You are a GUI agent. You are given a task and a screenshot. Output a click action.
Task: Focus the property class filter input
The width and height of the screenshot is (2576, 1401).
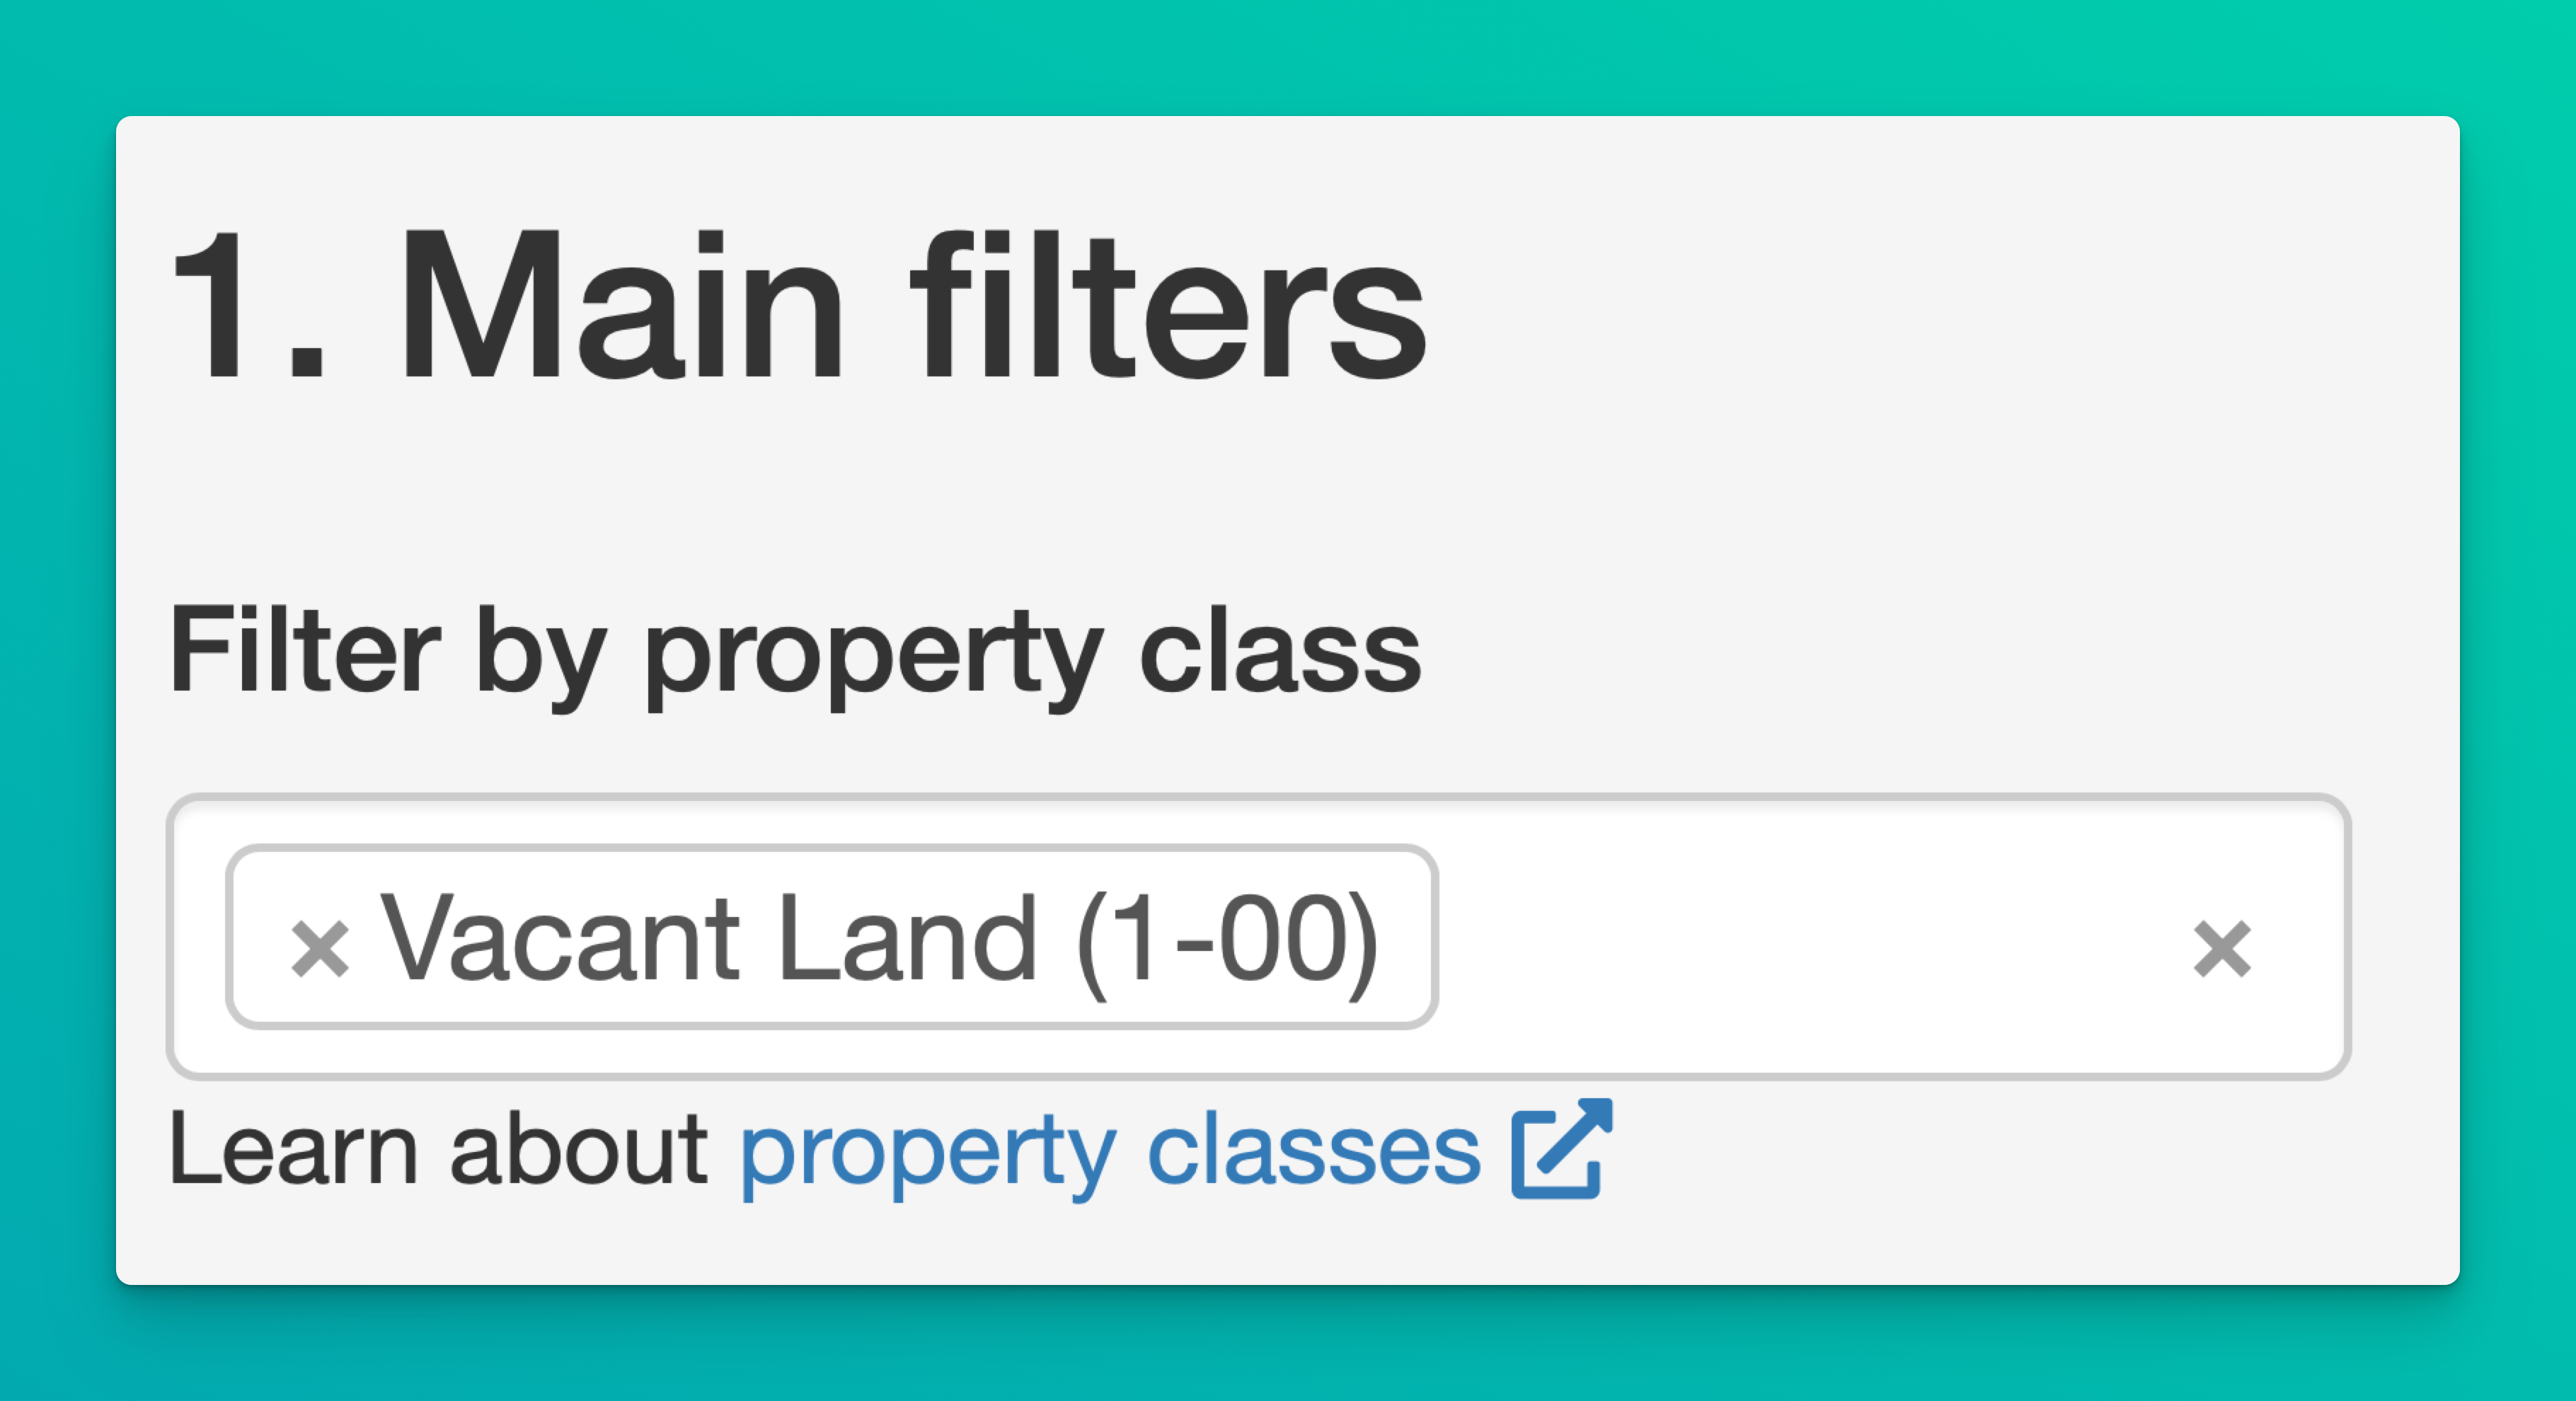coord(1800,937)
